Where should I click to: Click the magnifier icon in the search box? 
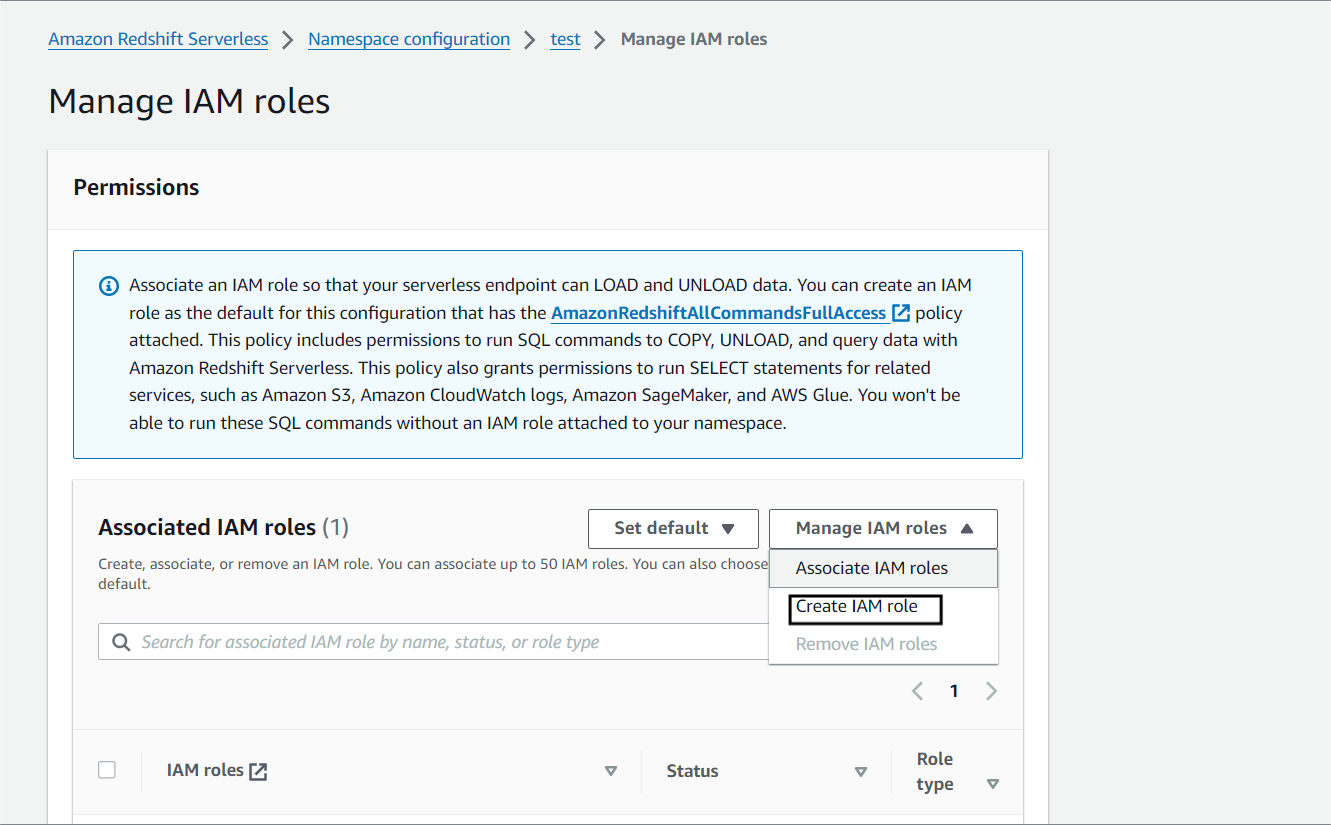coord(122,642)
